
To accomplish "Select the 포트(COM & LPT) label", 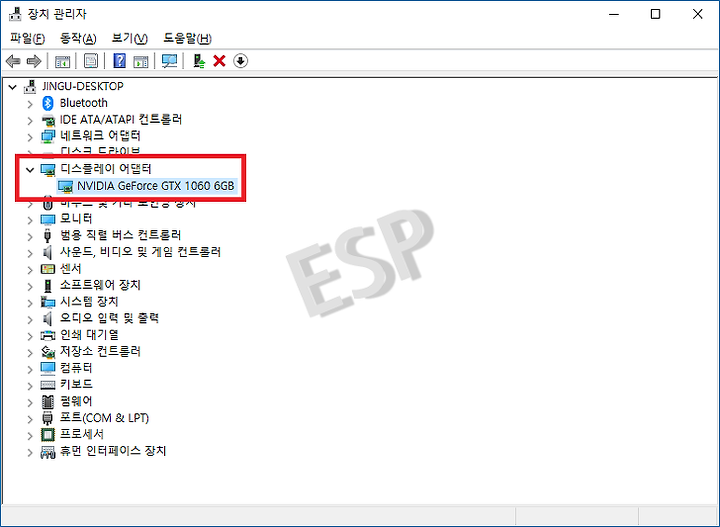I will (x=104, y=418).
